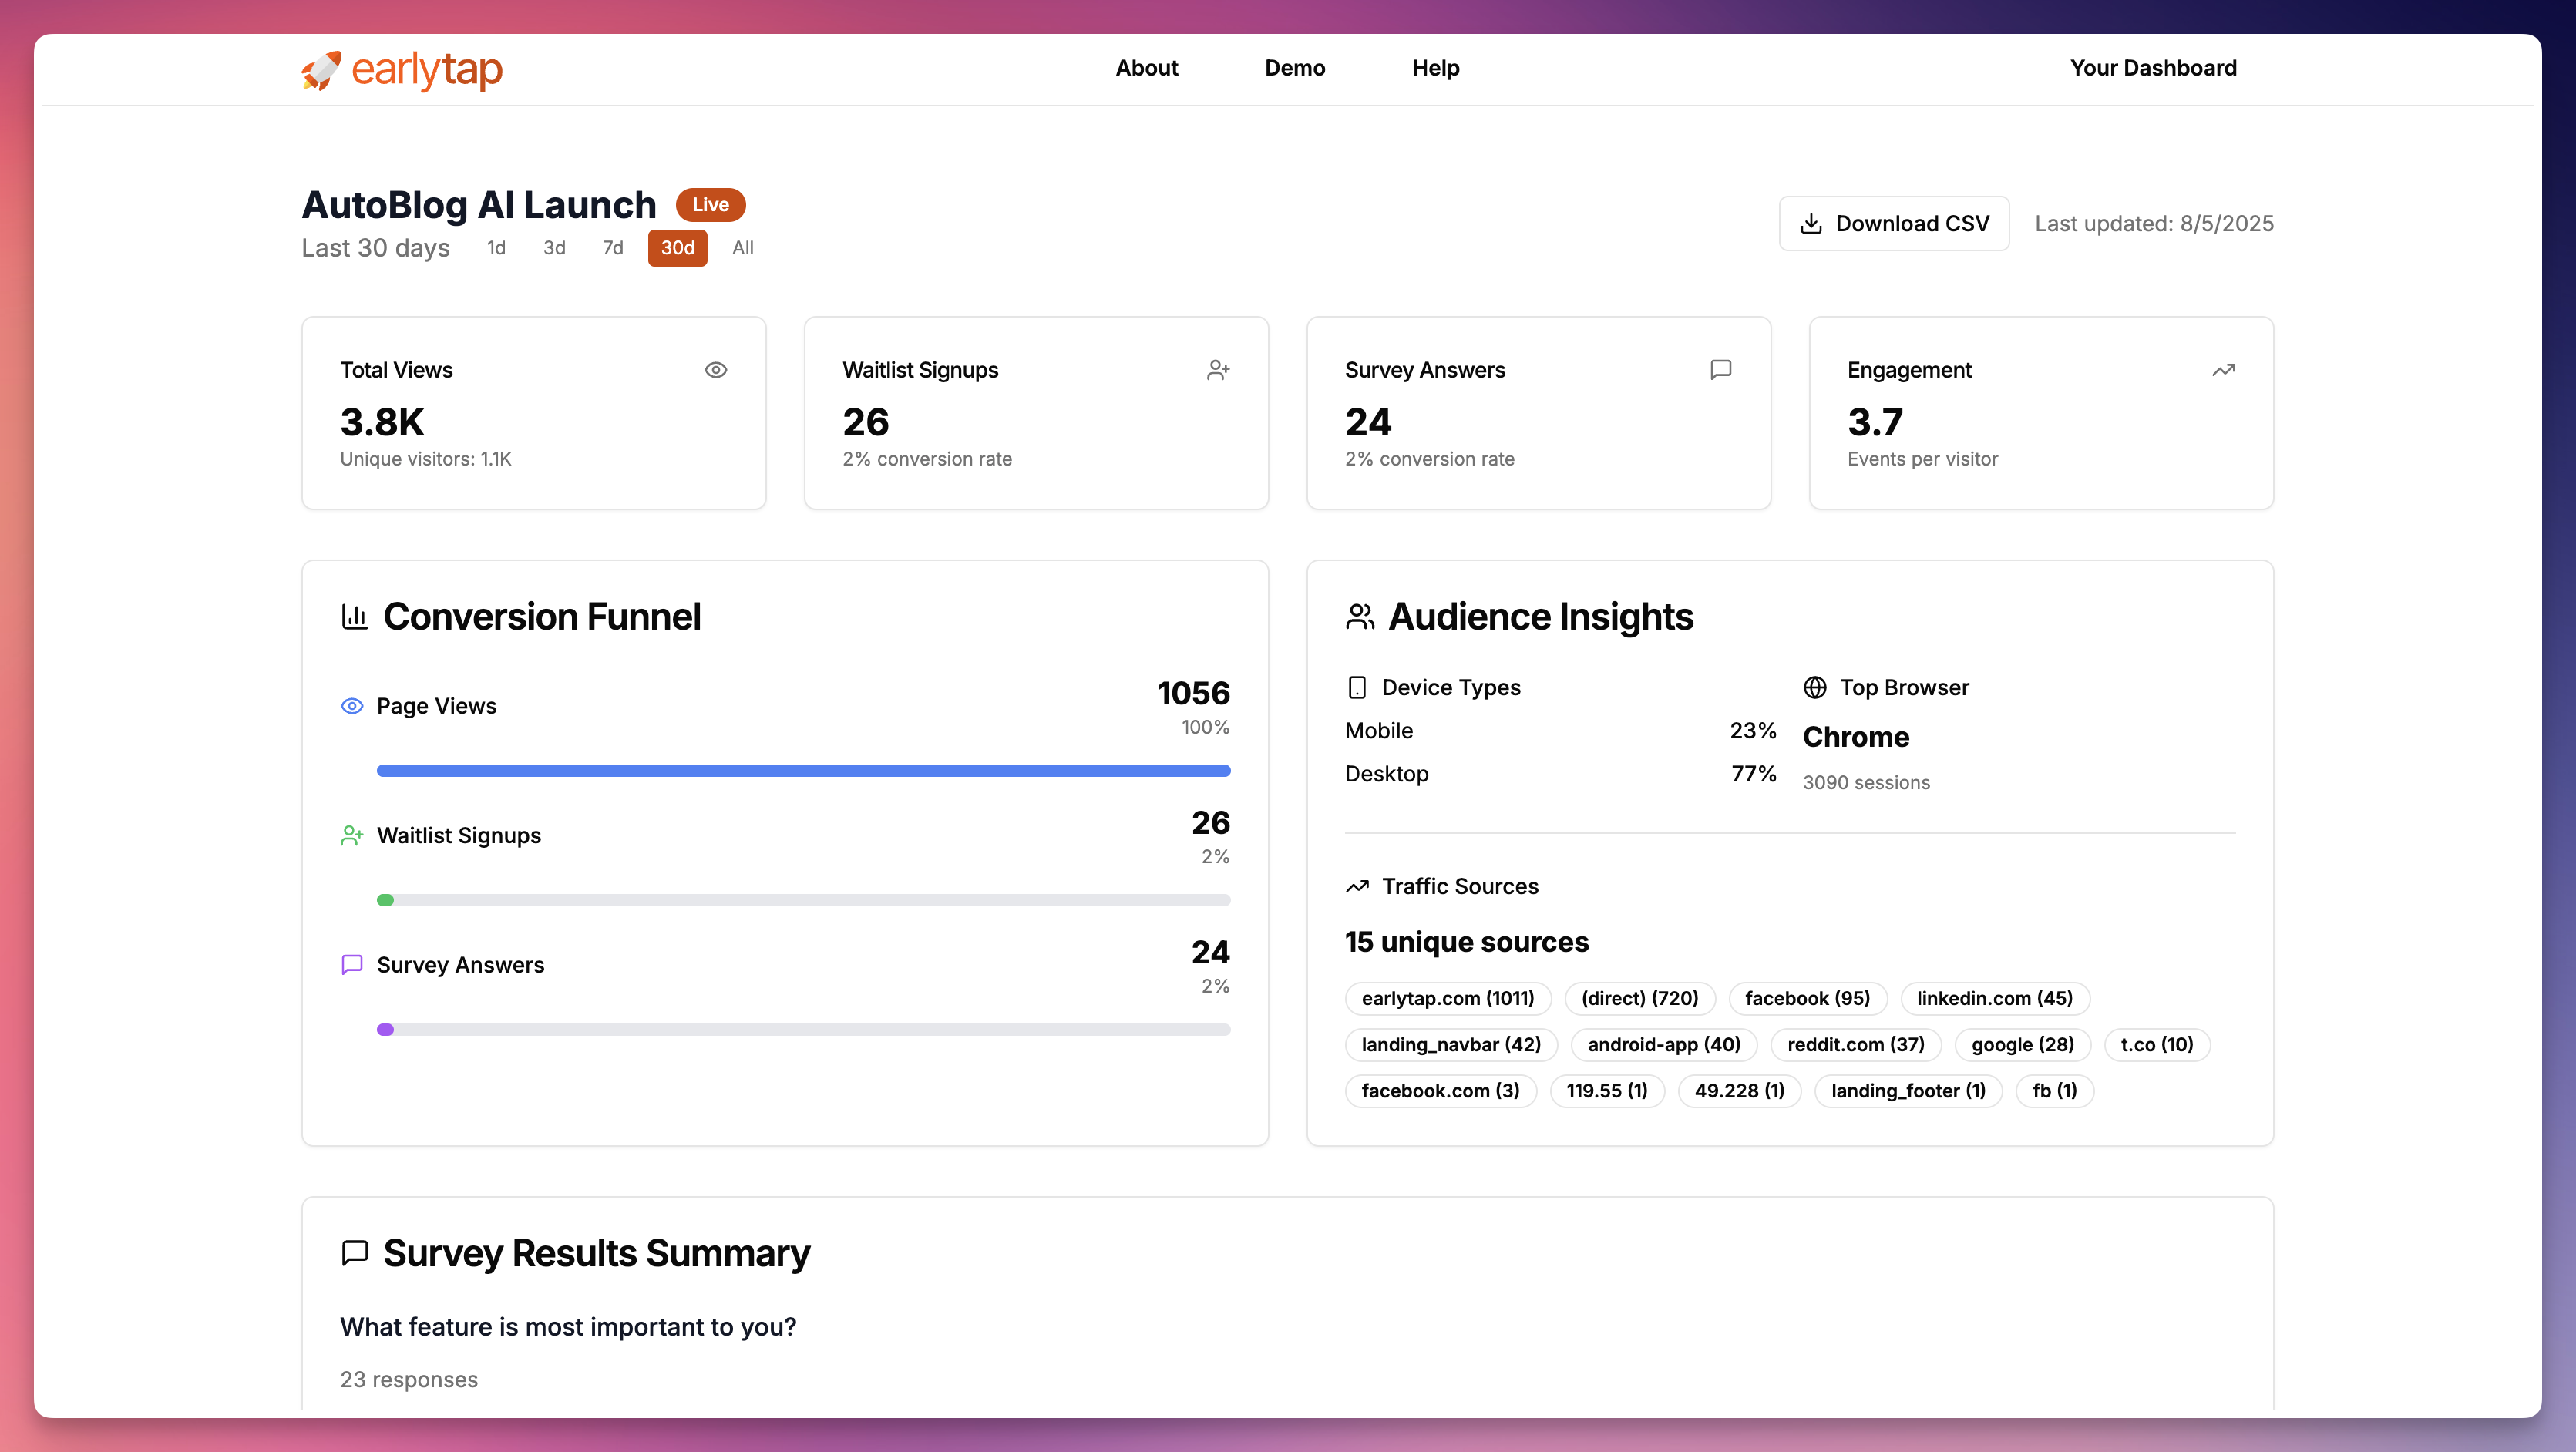The height and width of the screenshot is (1452, 2576).
Task: Select the 3d time range
Action: (x=554, y=248)
